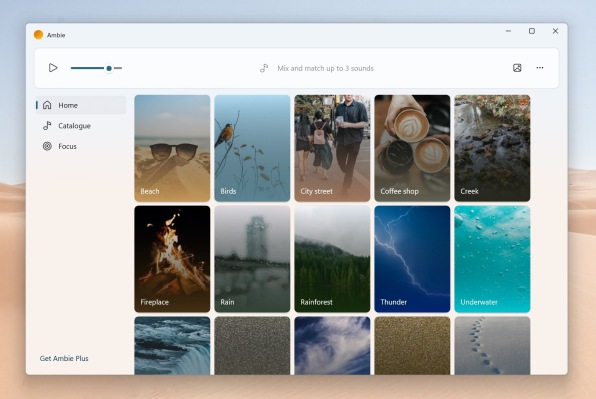
Task: Choose the Underwater sound tile
Action: [x=492, y=259]
